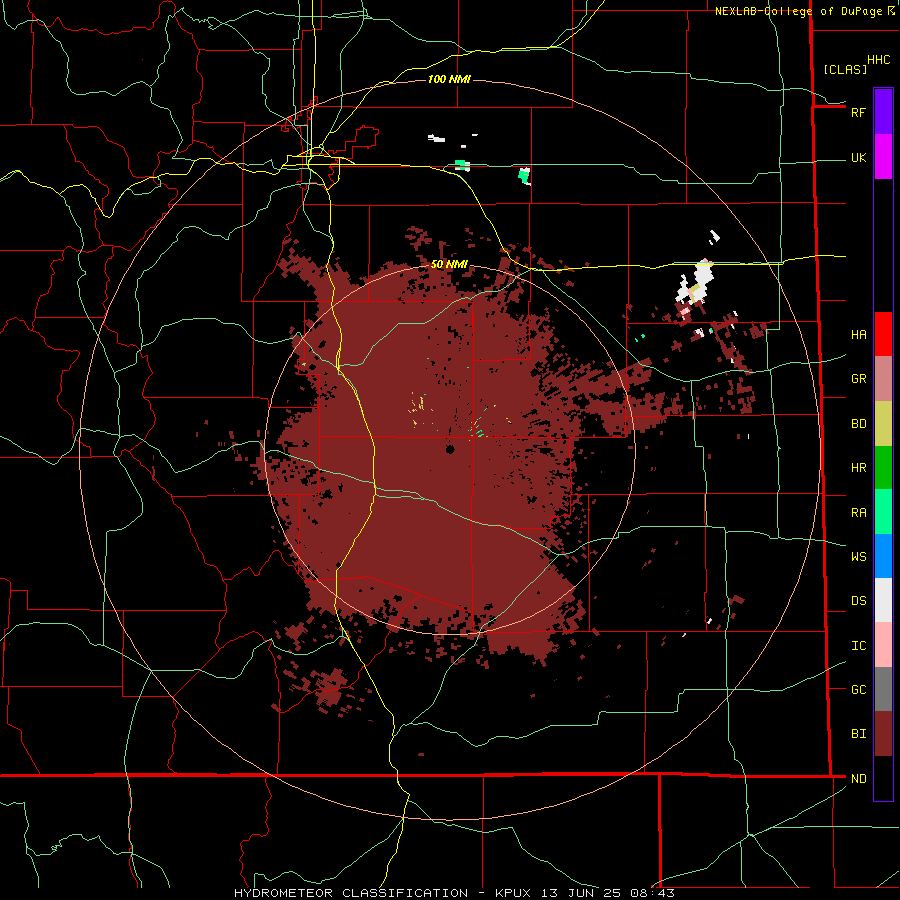Screen dimensions: 900x900
Task: Click the HR legend label
Action: point(858,468)
